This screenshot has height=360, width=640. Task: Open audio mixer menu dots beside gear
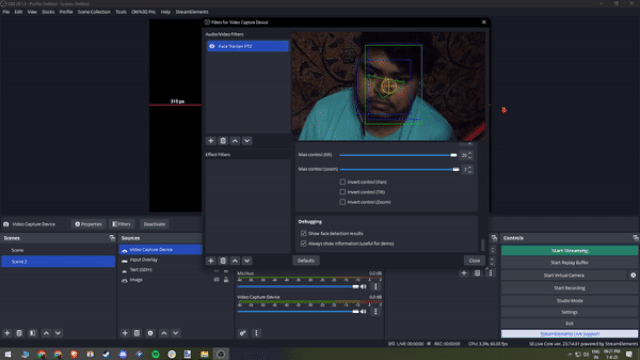click(x=256, y=333)
